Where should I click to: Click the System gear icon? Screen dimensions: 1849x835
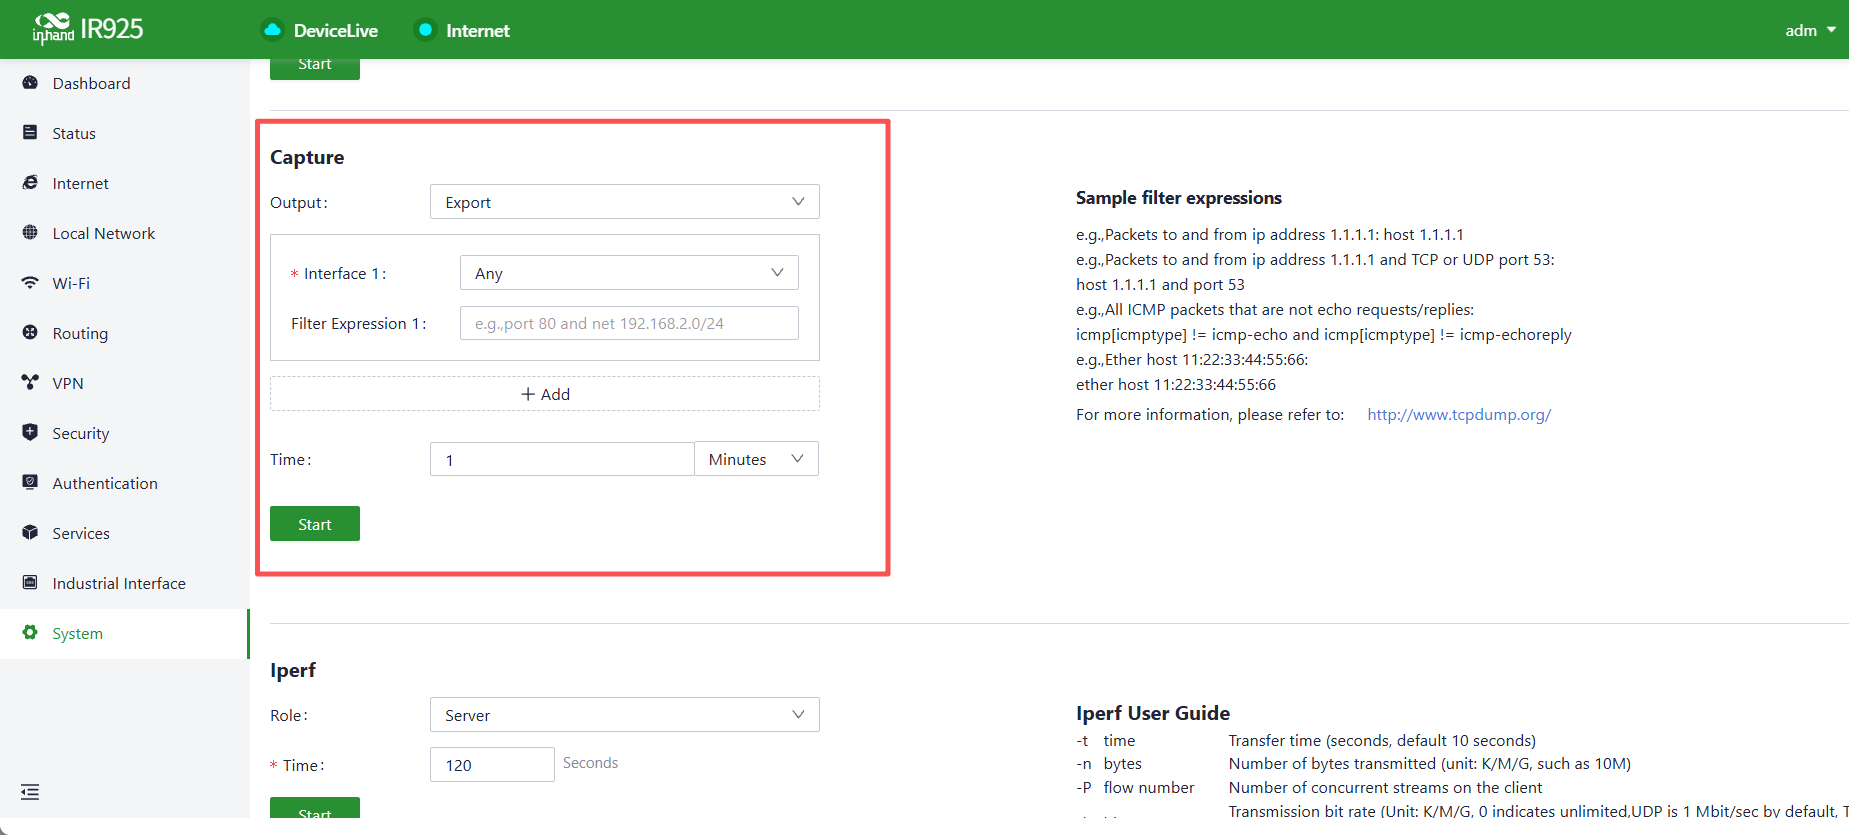click(x=30, y=633)
